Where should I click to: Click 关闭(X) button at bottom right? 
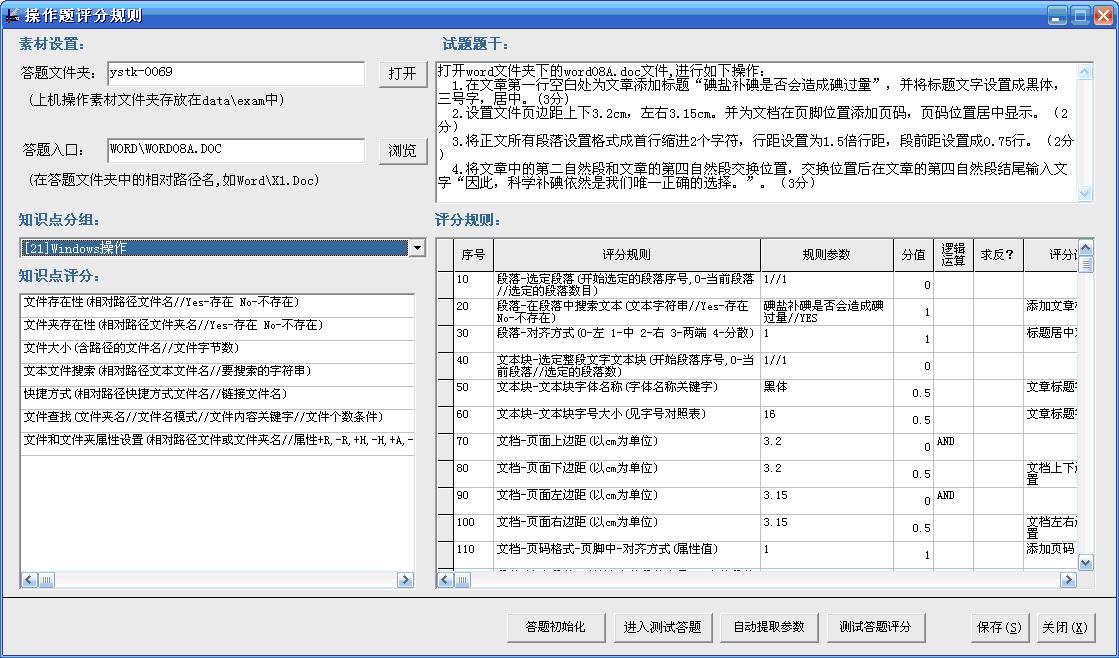point(1063,627)
